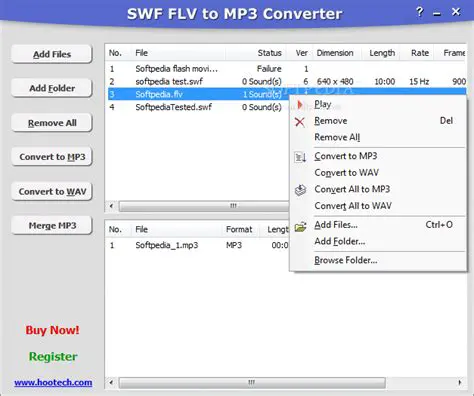Open the help question mark icon
474x396 pixels.
coord(419,12)
